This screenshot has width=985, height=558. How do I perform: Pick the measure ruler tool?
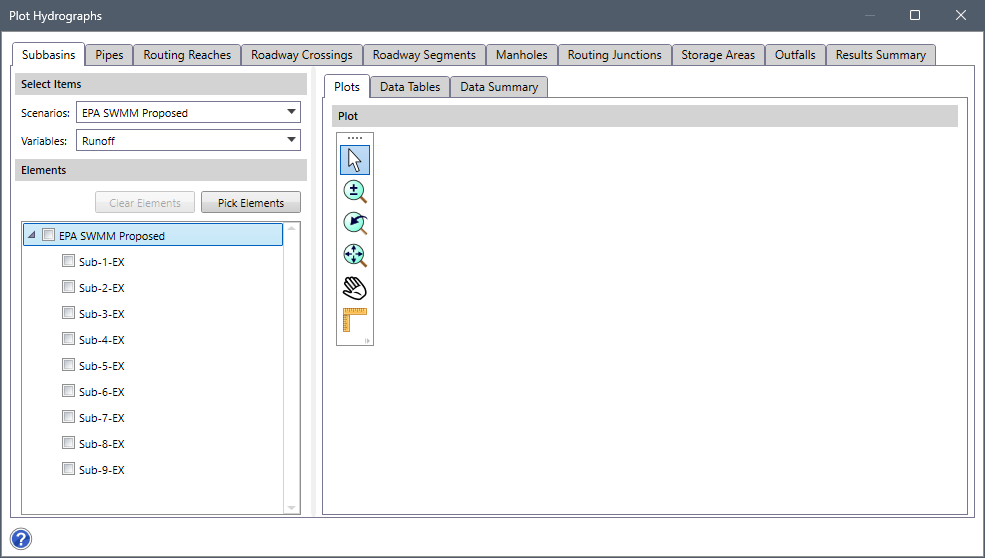pos(355,320)
